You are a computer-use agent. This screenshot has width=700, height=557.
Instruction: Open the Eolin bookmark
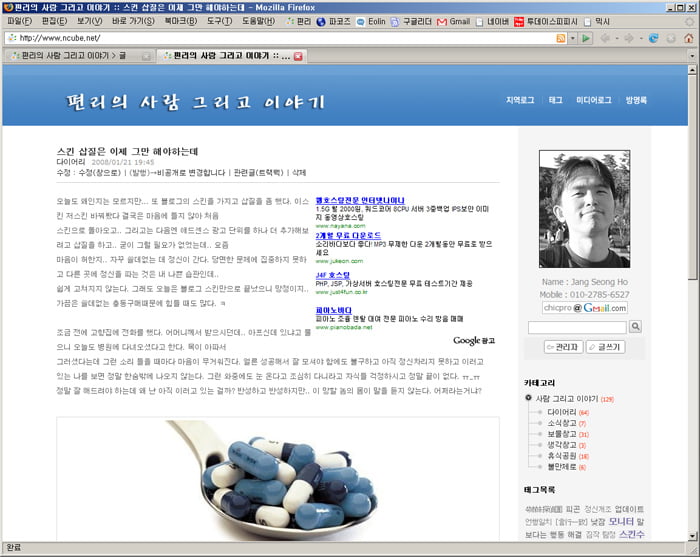coord(370,20)
